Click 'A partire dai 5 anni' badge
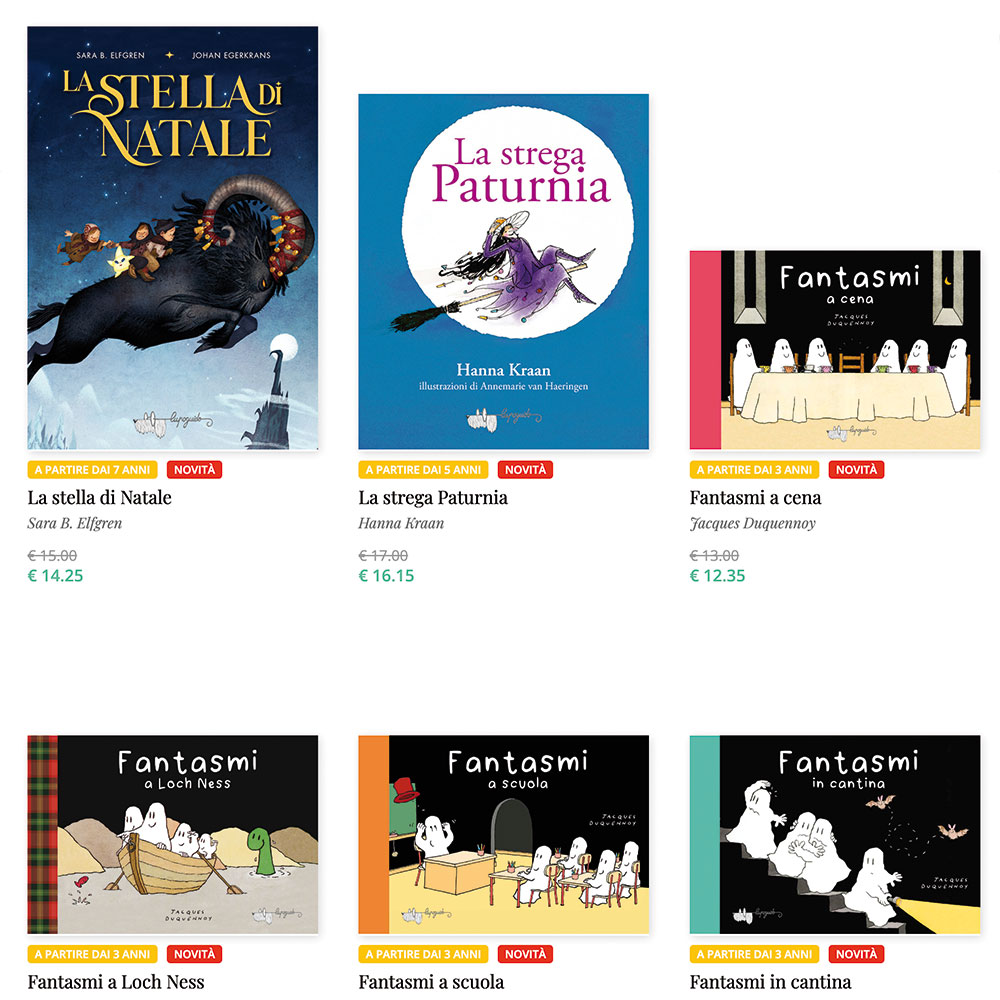1000x1000 pixels. pyautogui.click(x=423, y=470)
